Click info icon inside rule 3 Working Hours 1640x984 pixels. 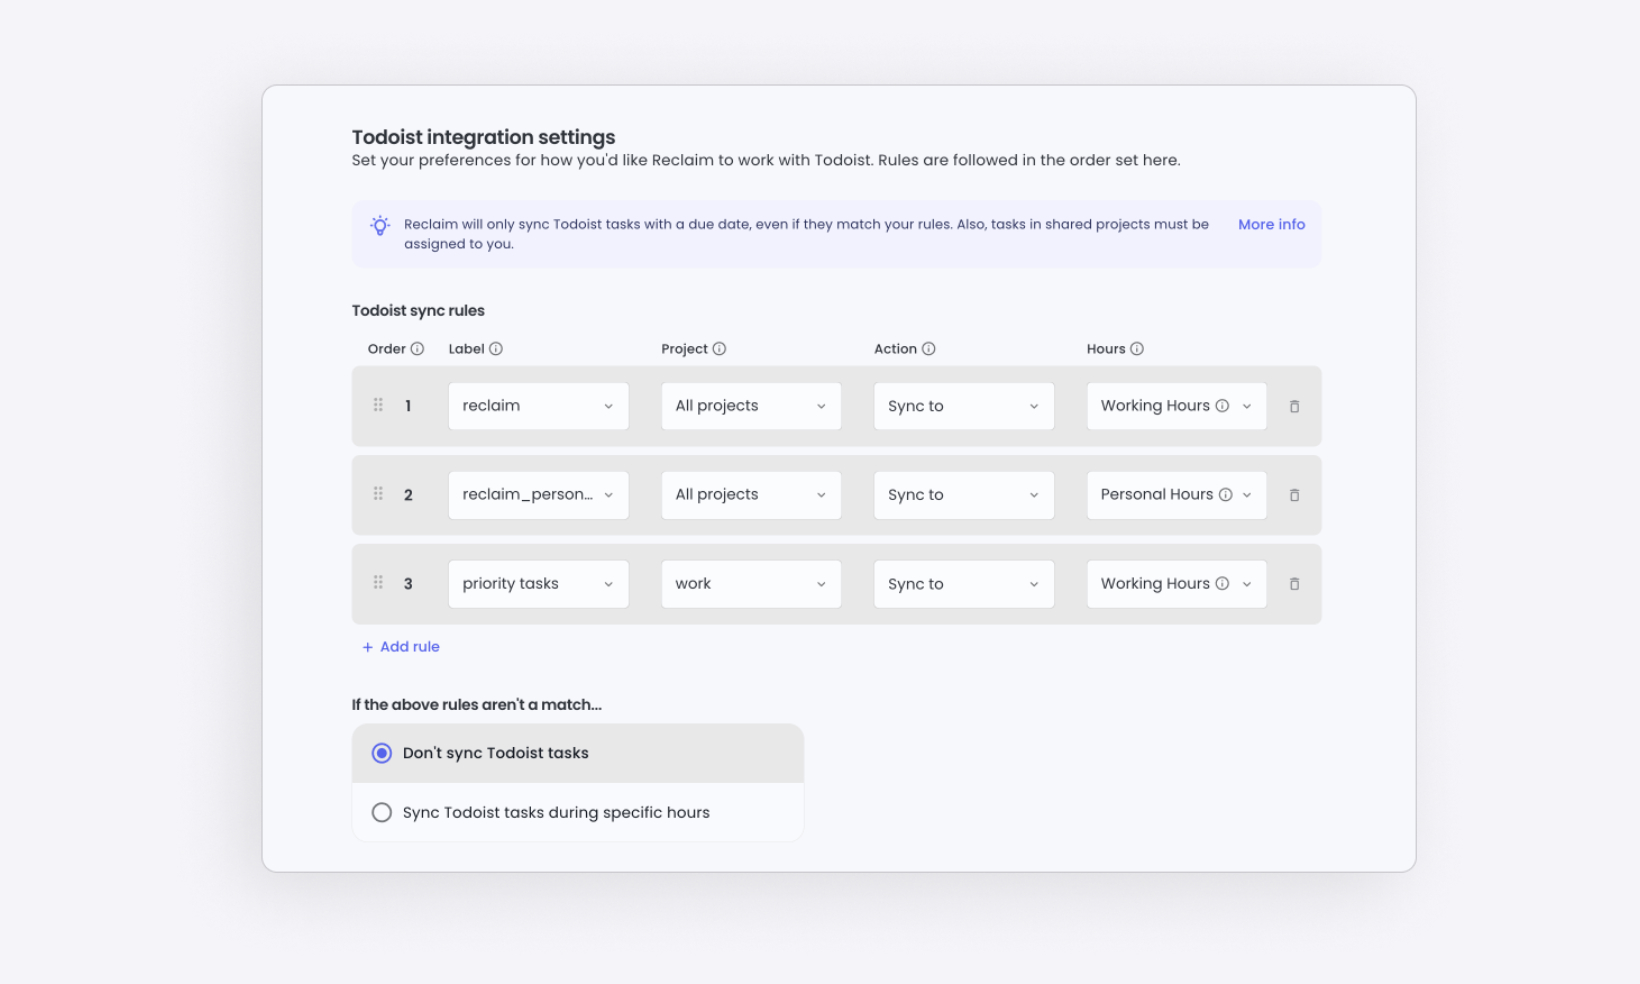click(x=1222, y=584)
